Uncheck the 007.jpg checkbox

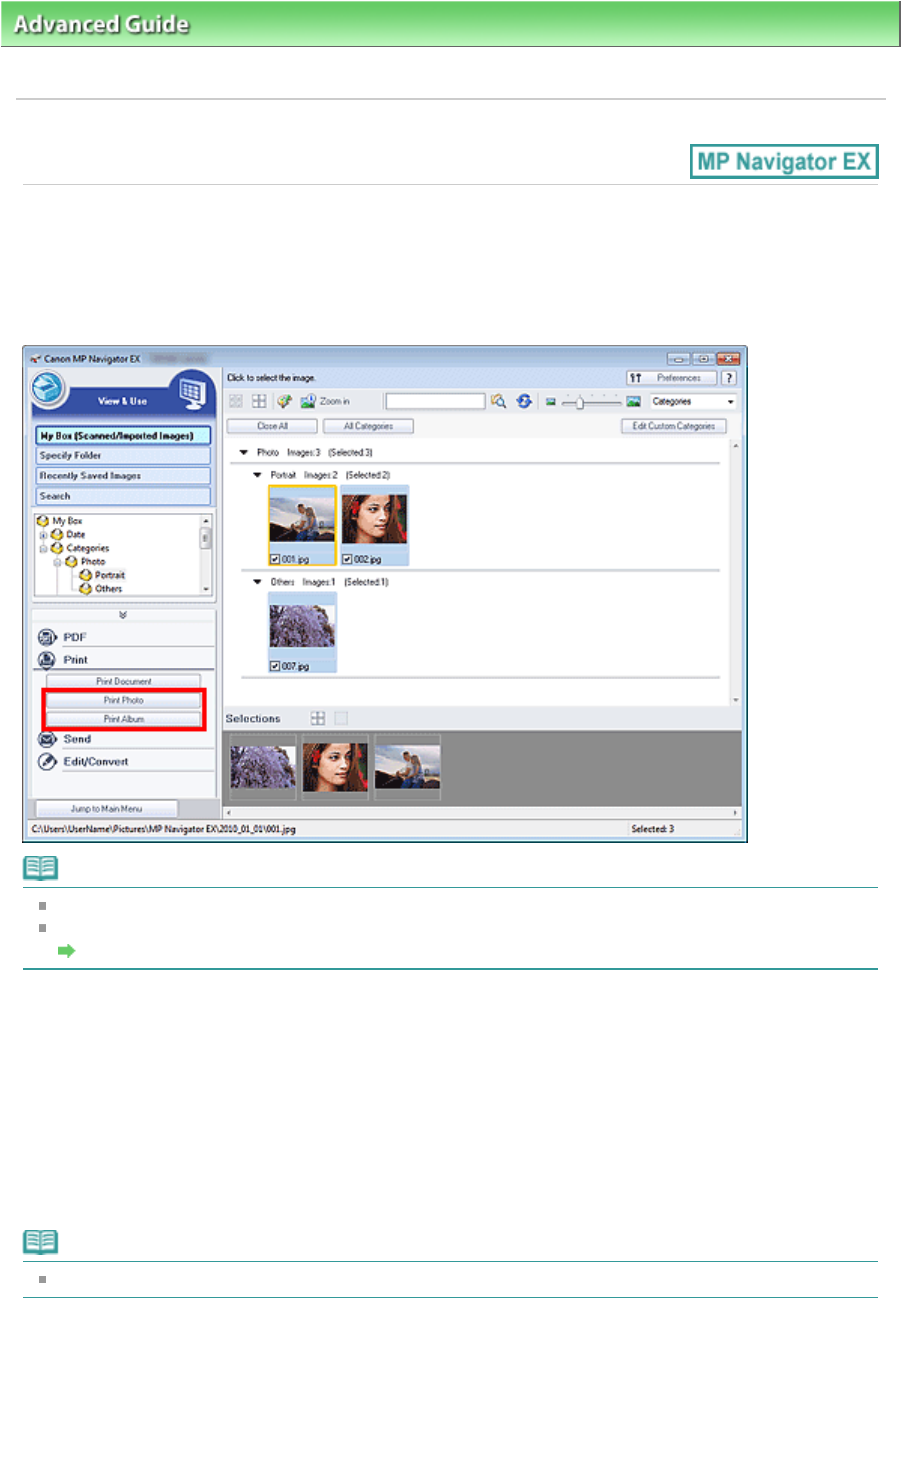275,666
